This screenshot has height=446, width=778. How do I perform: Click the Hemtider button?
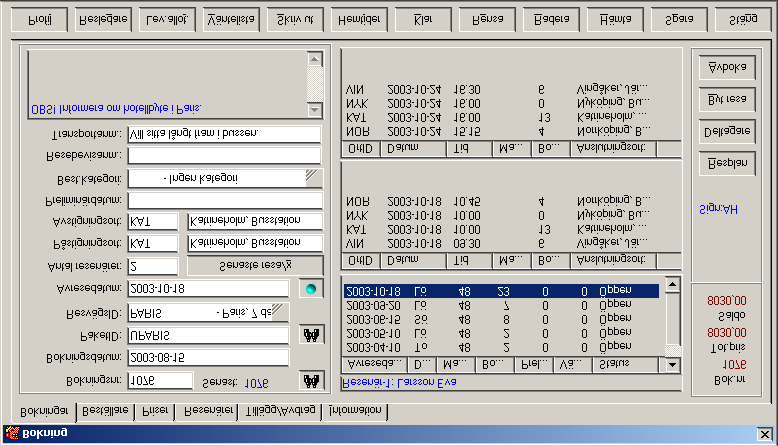pyautogui.click(x=359, y=20)
